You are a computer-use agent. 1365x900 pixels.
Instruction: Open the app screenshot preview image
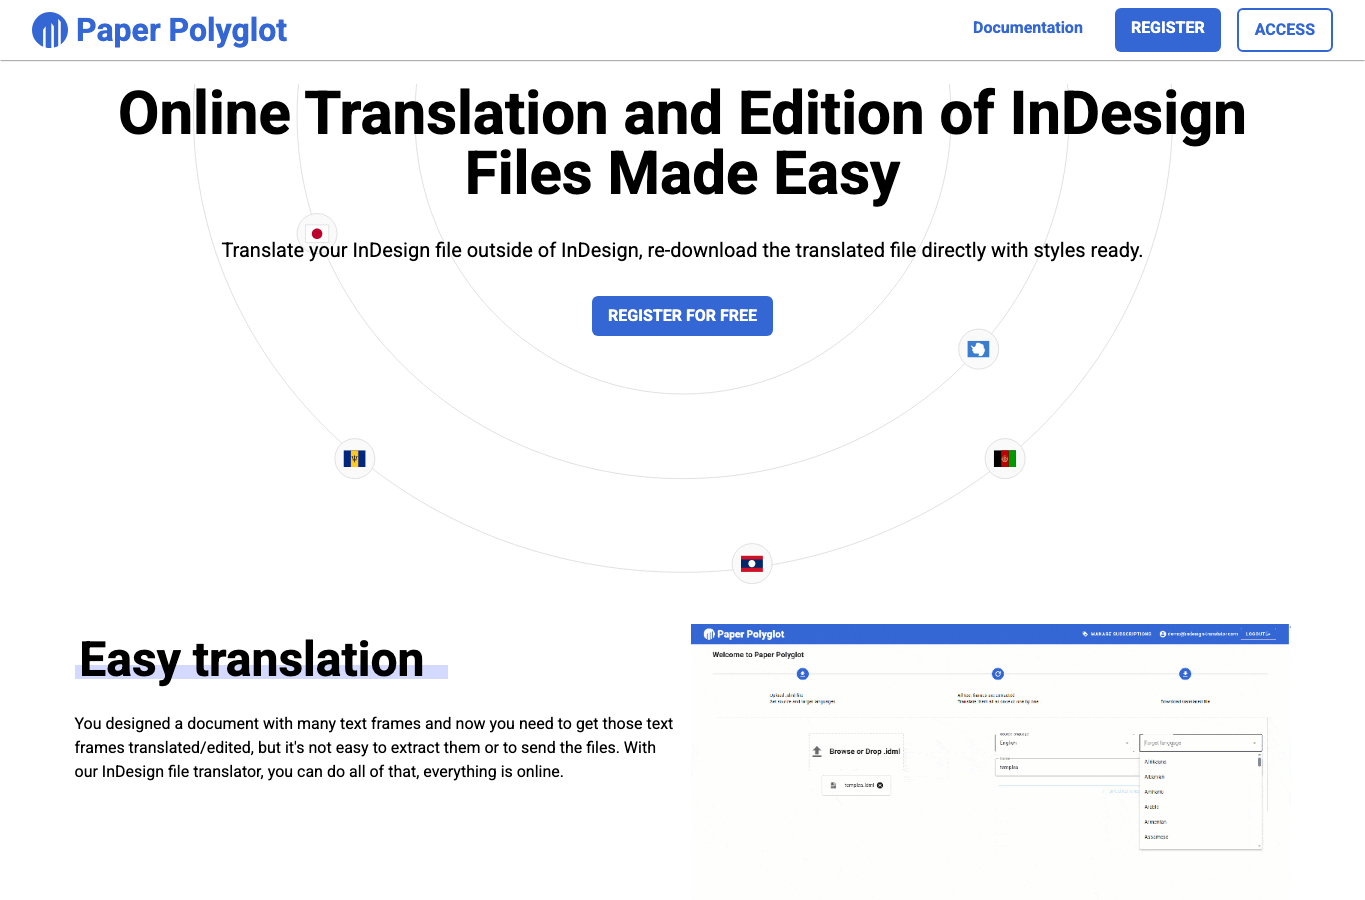coord(990,760)
